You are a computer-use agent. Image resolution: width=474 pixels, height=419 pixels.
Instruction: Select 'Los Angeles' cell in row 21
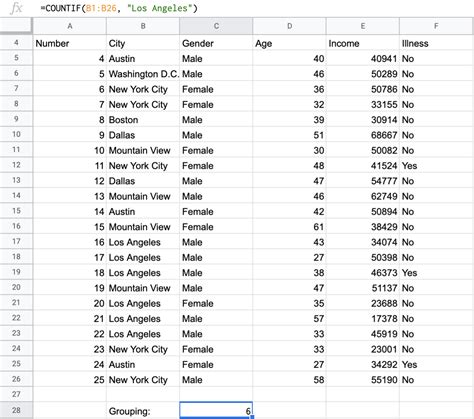click(x=143, y=303)
